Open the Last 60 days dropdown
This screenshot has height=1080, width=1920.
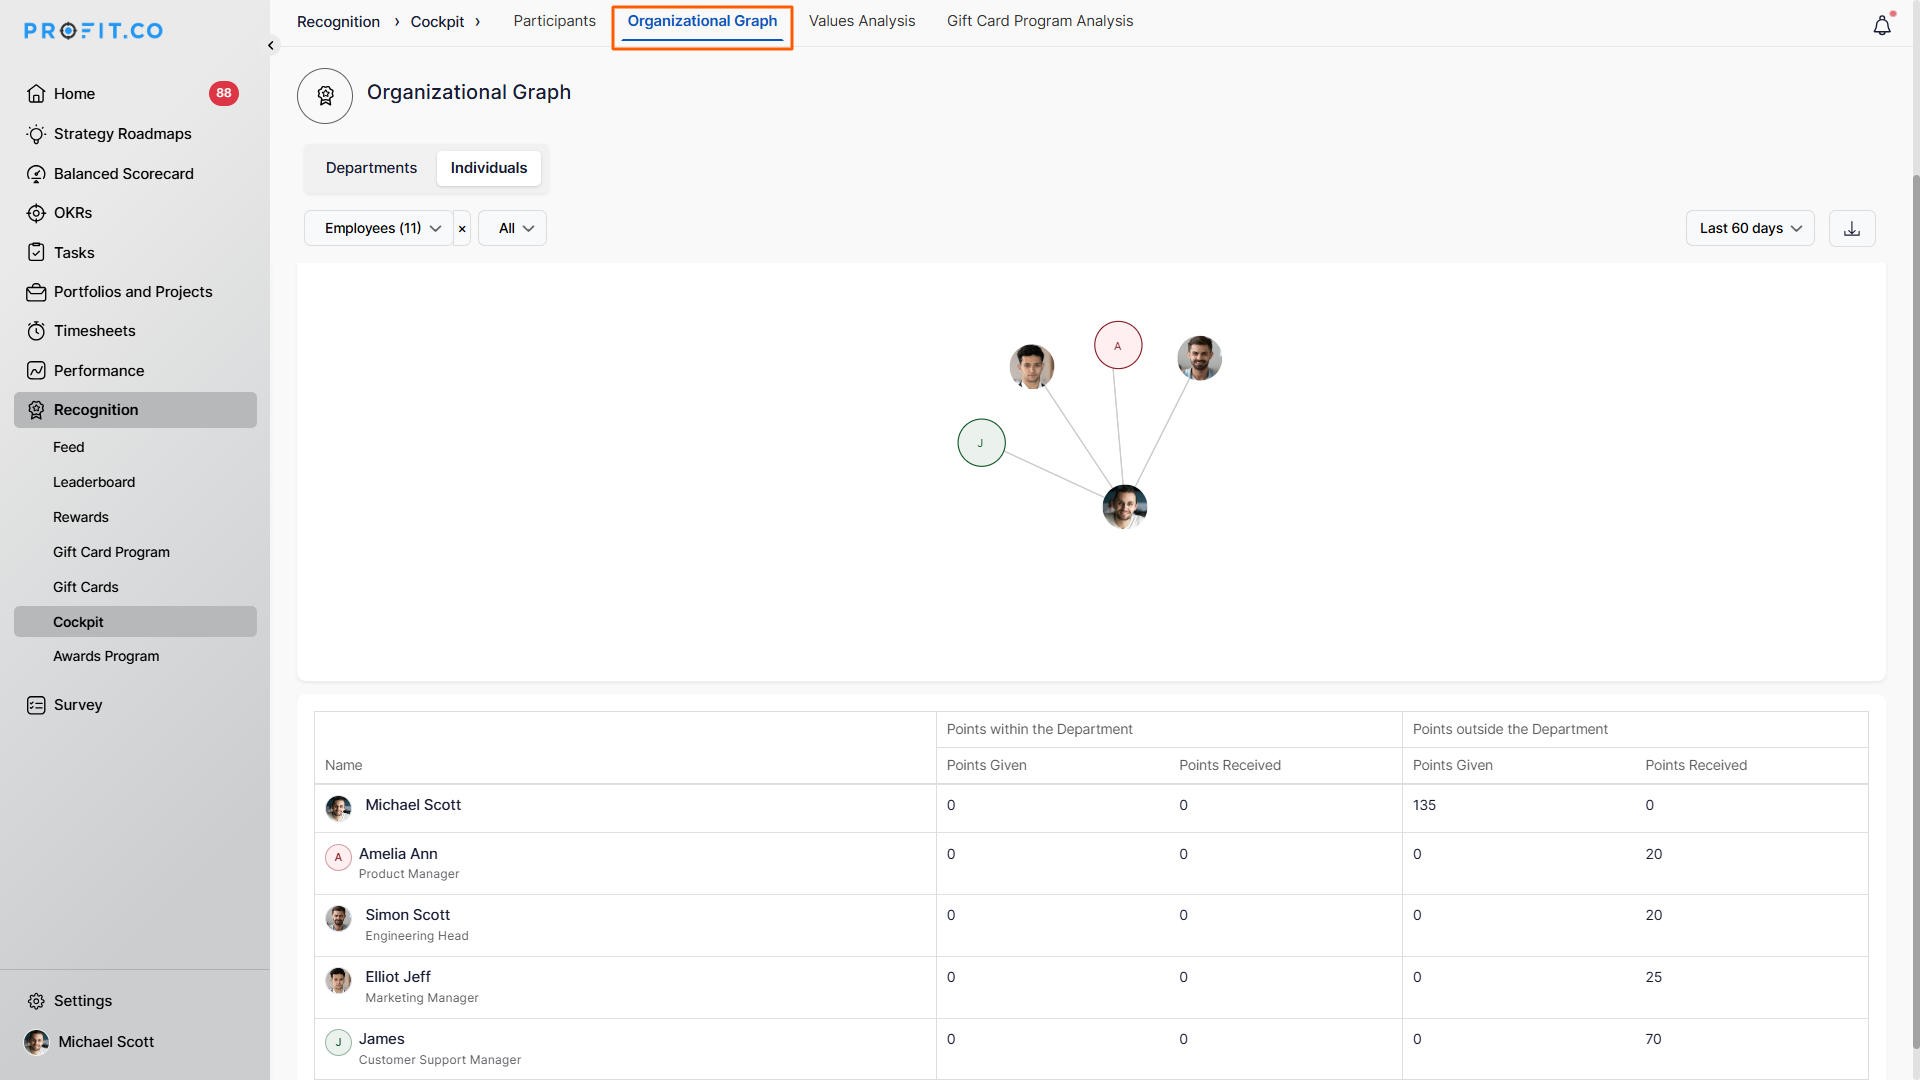[x=1749, y=229]
